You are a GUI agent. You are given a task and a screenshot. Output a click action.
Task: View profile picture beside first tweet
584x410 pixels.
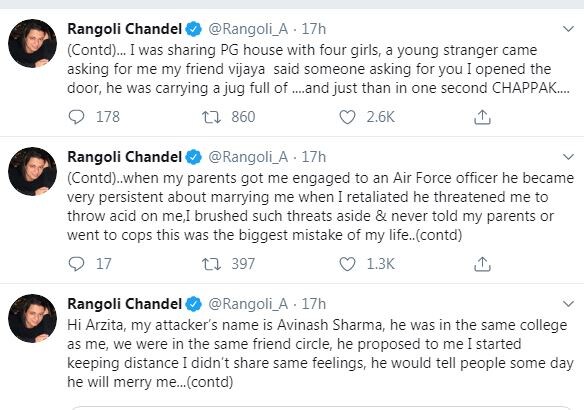point(32,43)
